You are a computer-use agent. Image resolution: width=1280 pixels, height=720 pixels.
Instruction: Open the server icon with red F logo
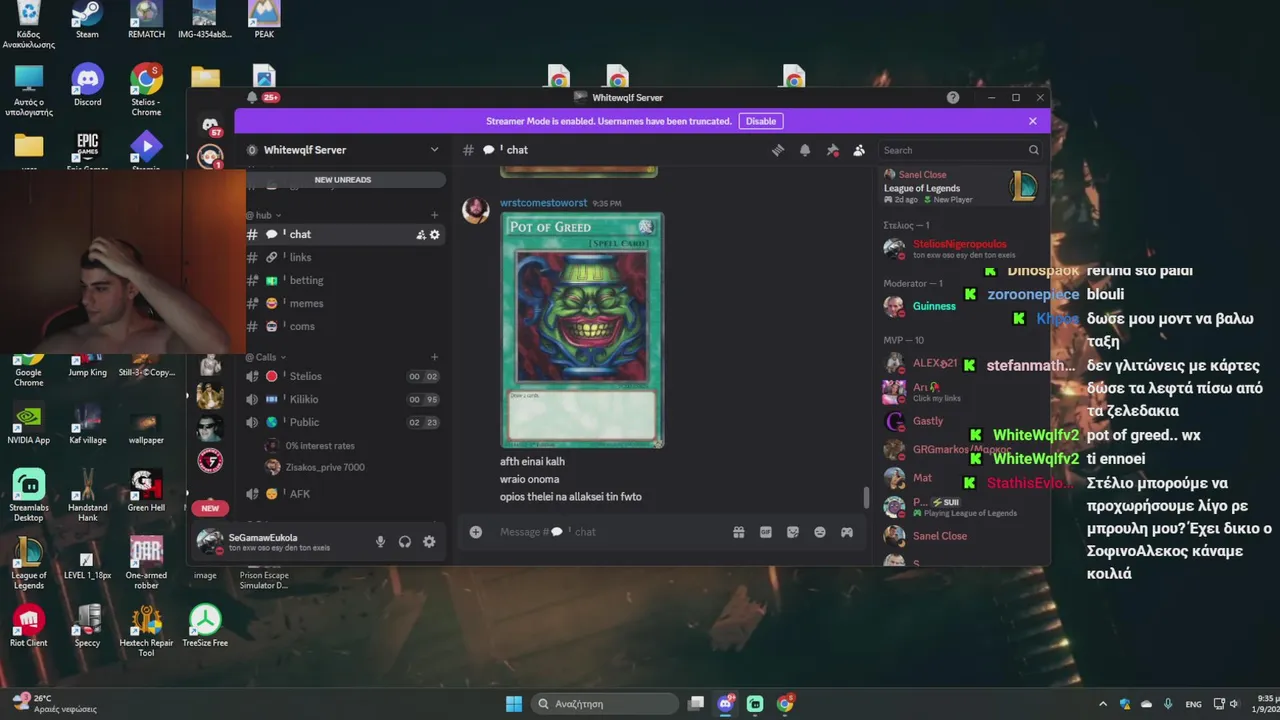(210, 461)
